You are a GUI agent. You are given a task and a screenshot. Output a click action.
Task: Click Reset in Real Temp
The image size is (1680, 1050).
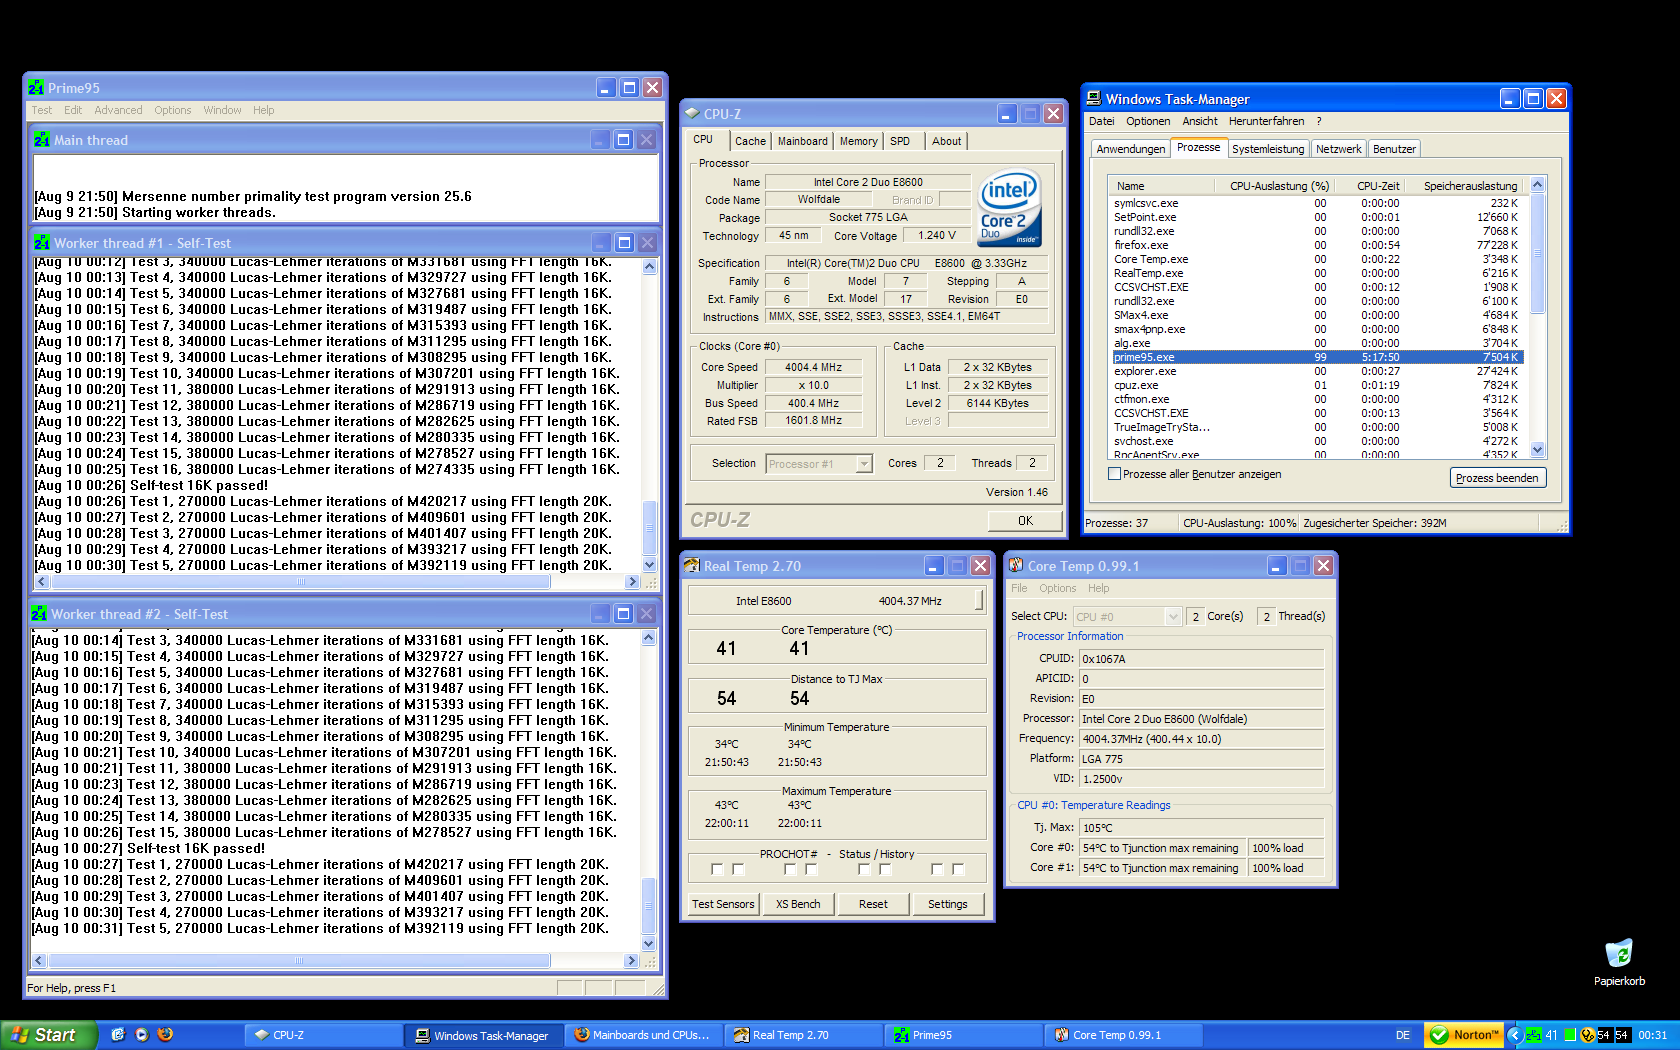(x=873, y=904)
